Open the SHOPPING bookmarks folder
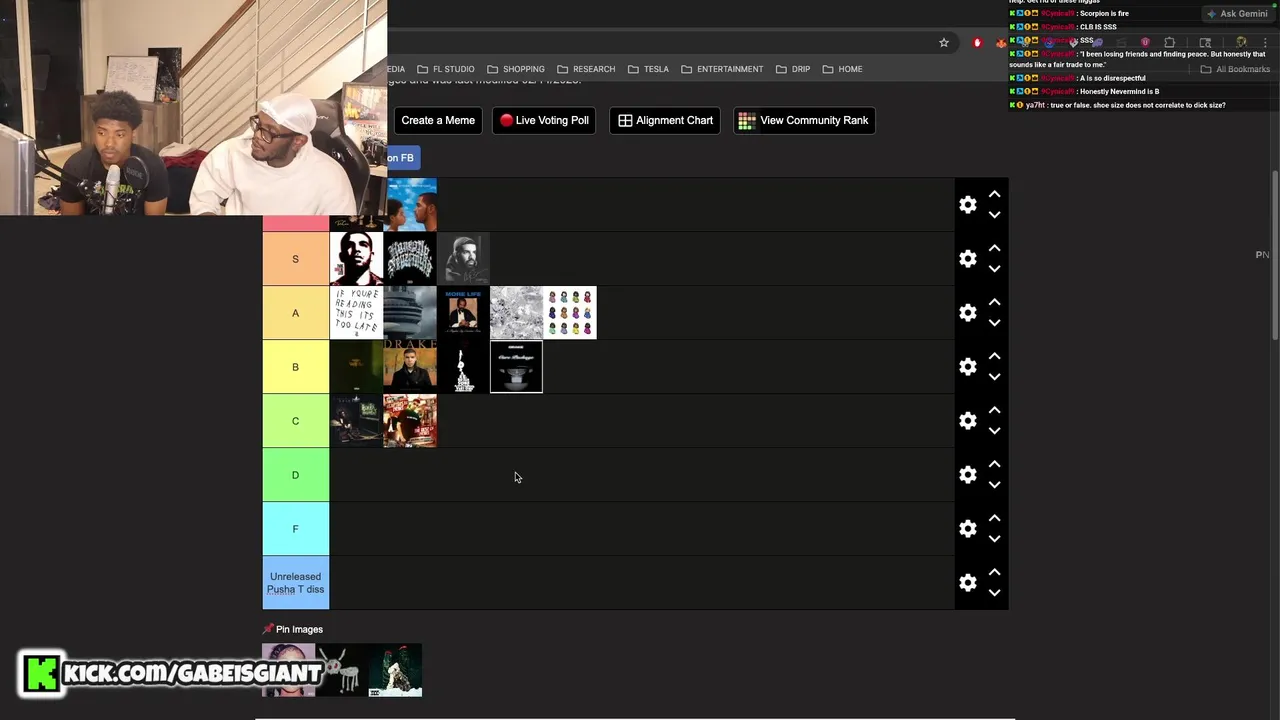 point(515,69)
